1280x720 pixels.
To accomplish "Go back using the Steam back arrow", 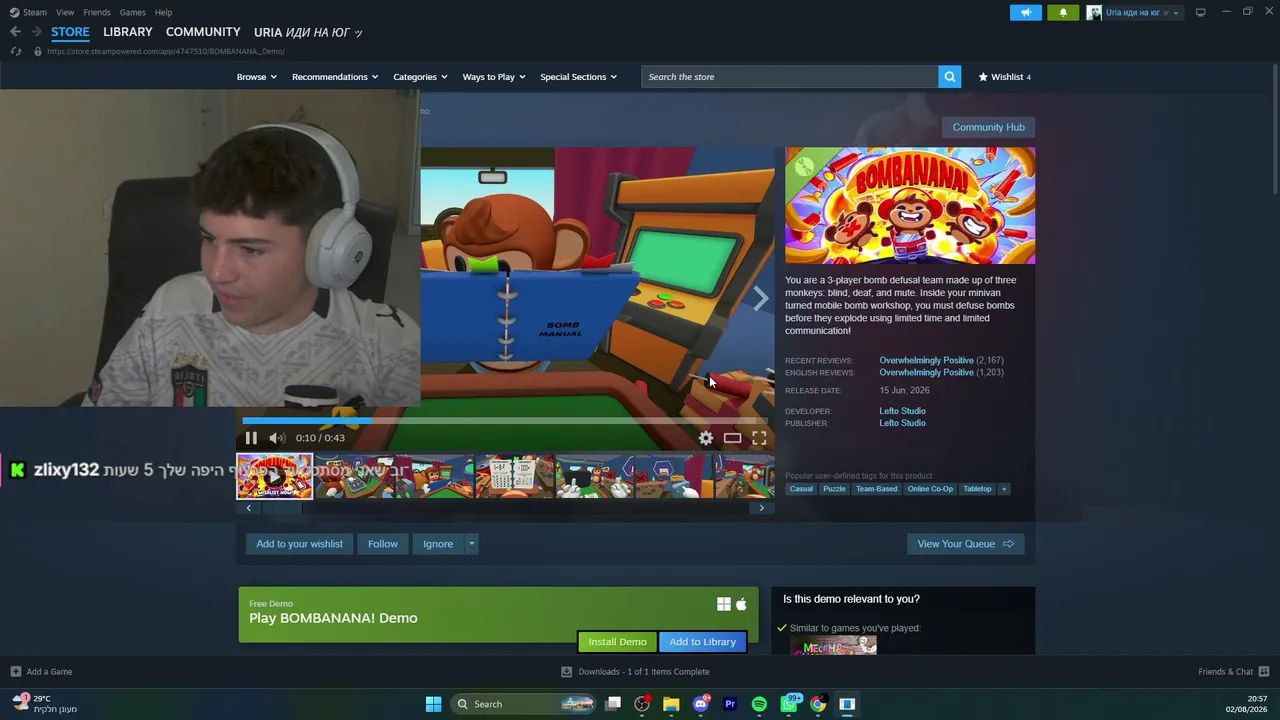I will tap(15, 32).
